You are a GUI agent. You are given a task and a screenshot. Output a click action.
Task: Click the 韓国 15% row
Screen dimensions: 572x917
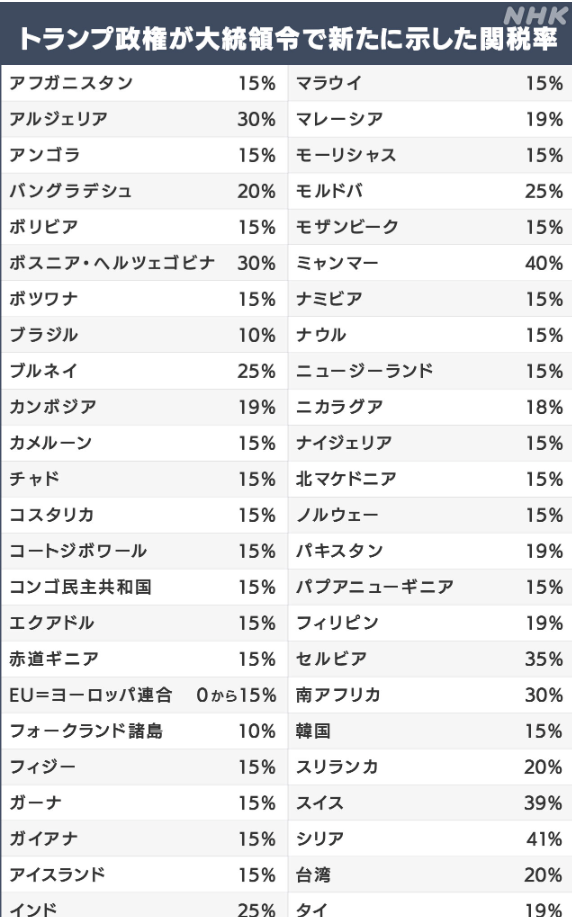430,731
